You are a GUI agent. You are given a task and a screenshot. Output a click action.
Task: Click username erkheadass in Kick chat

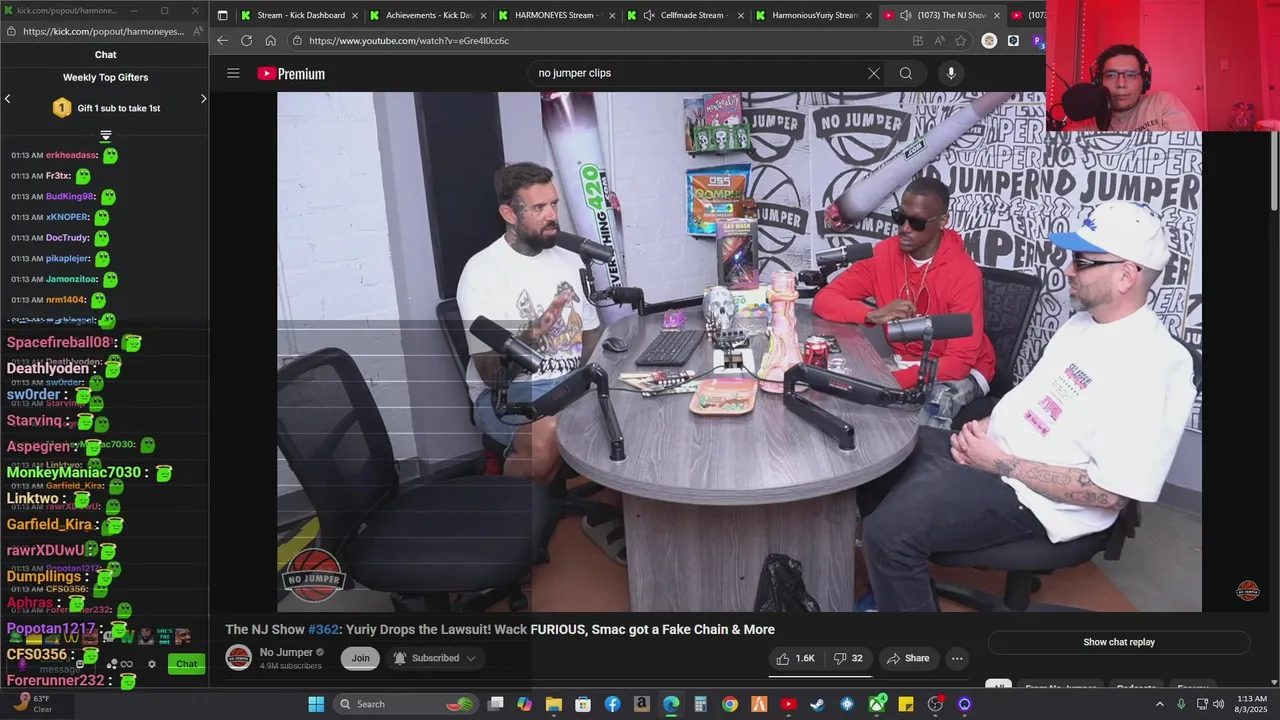pos(72,155)
